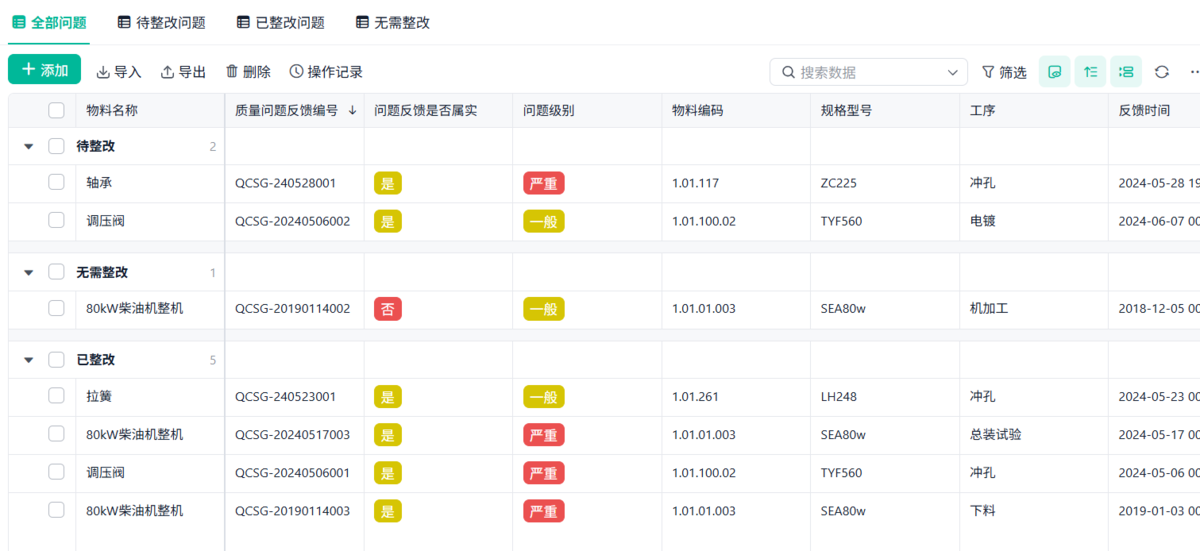The height and width of the screenshot is (551, 1200).
Task: Click the refresh data icon
Action: pyautogui.click(x=1162, y=72)
